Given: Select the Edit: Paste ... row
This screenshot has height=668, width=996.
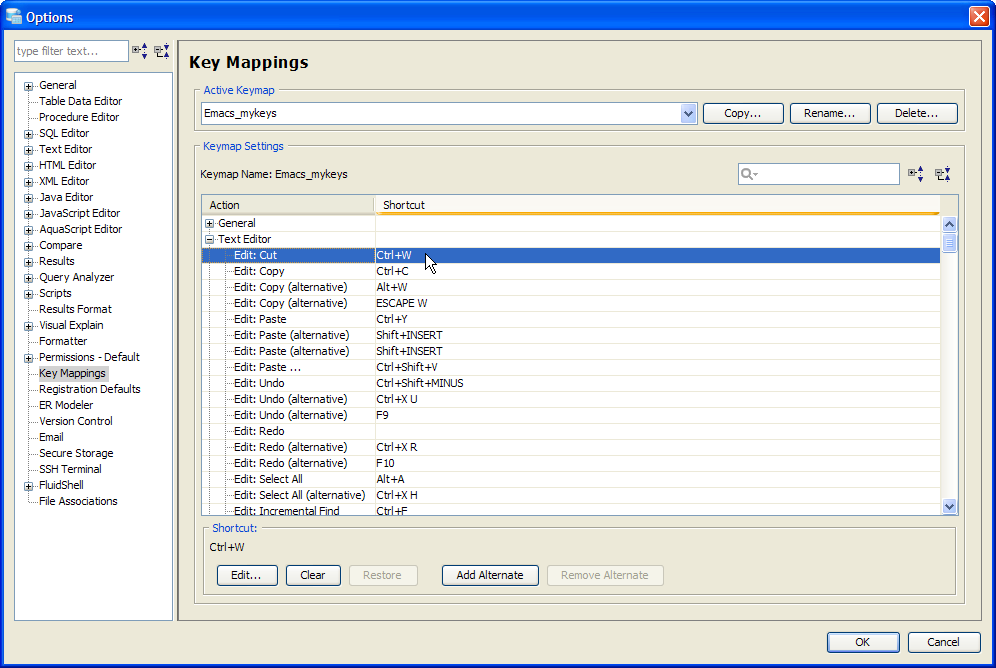Looking at the screenshot, I should [x=570, y=367].
